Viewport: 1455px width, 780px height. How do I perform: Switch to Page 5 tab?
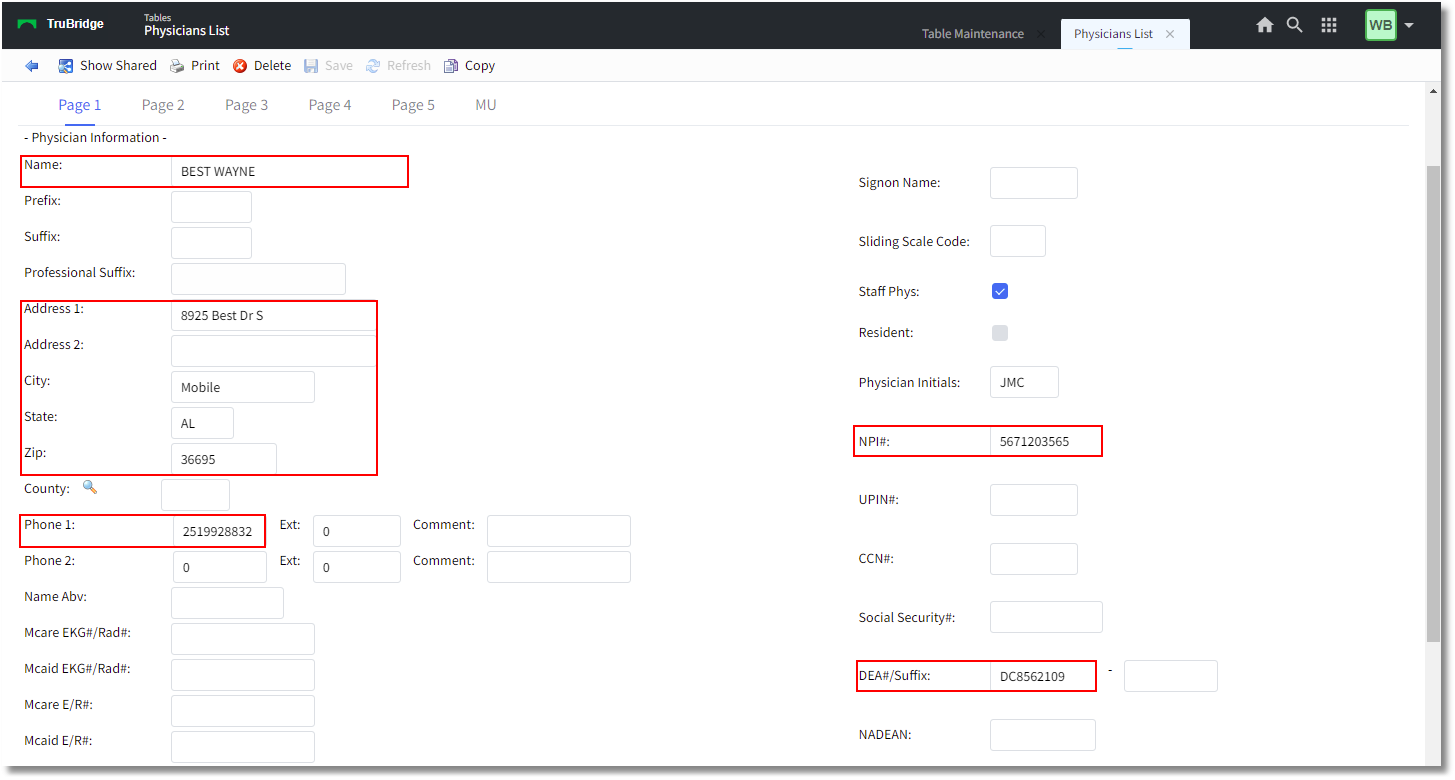coord(413,105)
